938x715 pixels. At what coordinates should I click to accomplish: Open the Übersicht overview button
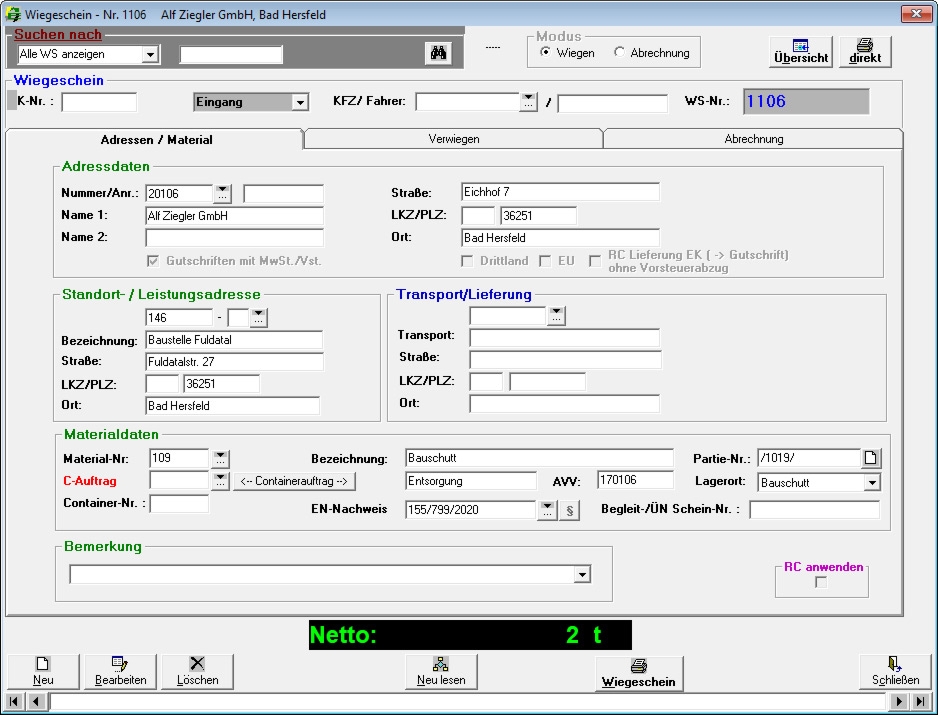tap(800, 52)
